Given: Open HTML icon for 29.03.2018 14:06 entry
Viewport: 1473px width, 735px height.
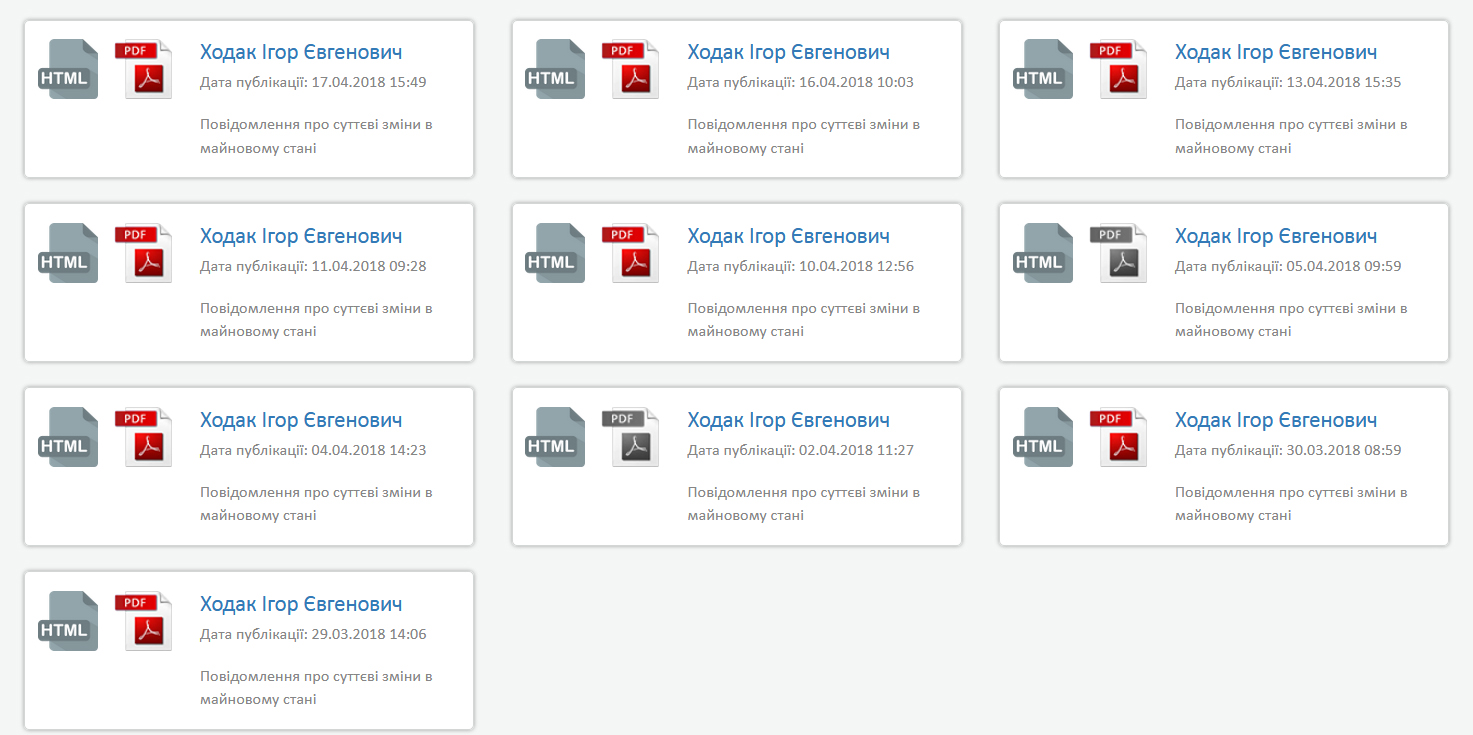Looking at the screenshot, I should (x=68, y=621).
